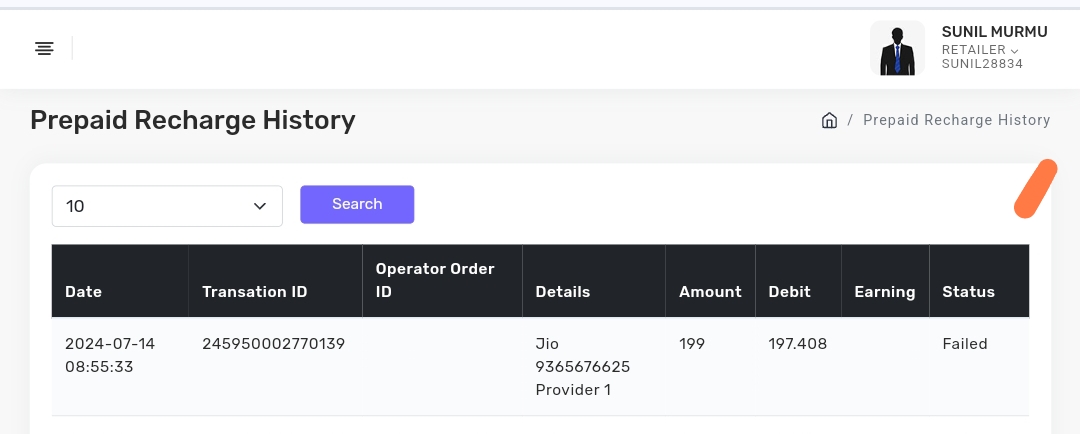Click the SUNIL MURMU user name
Screen dimensions: 1080x434
[994, 32]
